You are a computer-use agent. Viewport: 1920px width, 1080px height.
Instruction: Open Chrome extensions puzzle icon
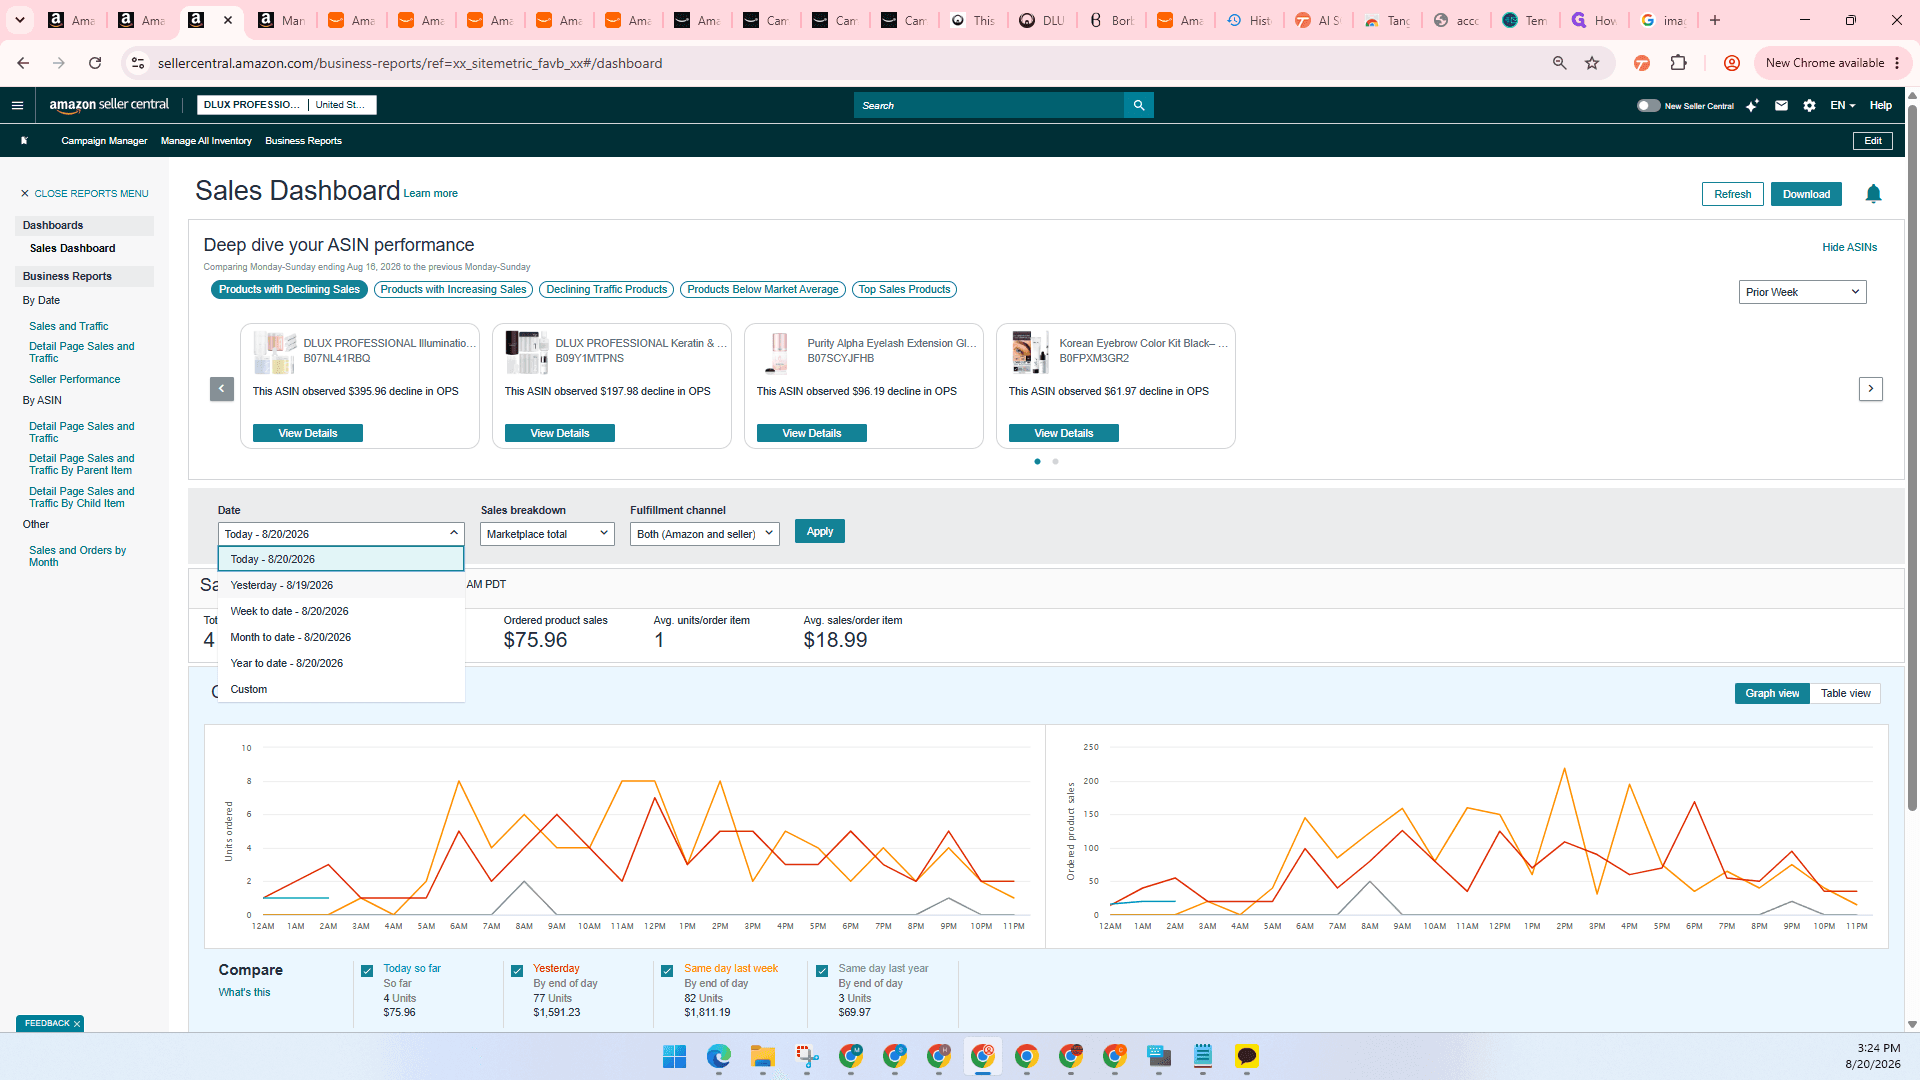click(1679, 63)
